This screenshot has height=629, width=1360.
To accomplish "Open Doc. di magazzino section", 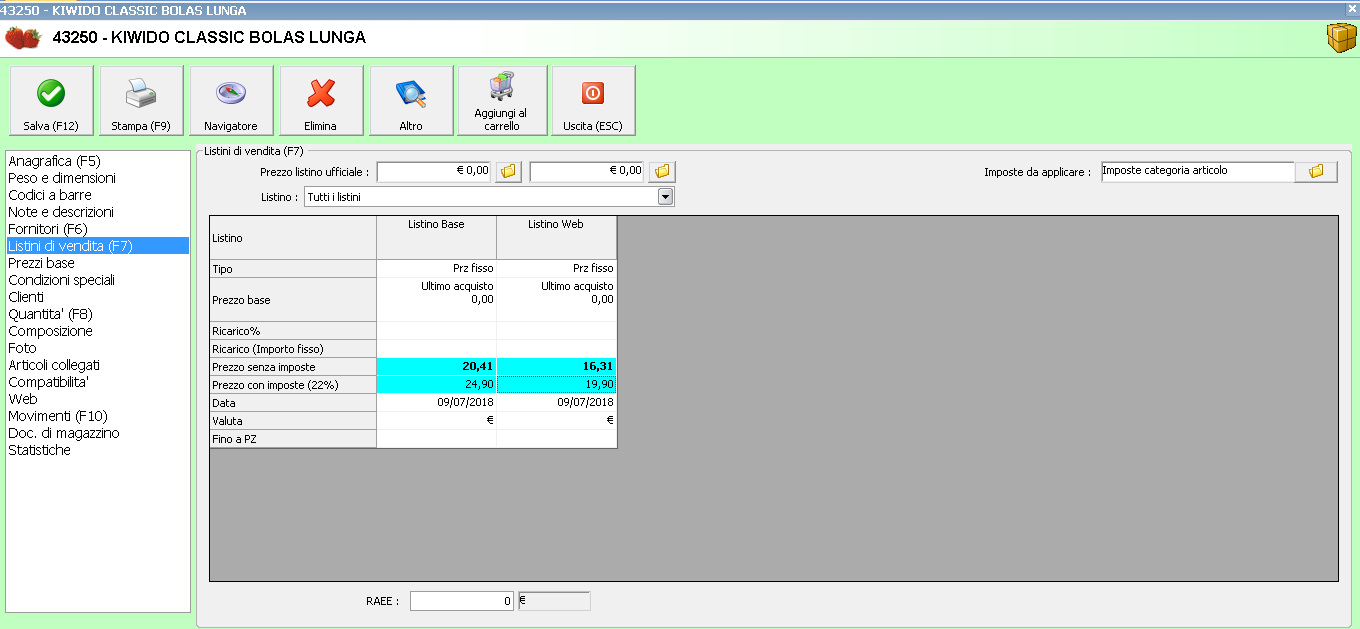I will 98,432.
